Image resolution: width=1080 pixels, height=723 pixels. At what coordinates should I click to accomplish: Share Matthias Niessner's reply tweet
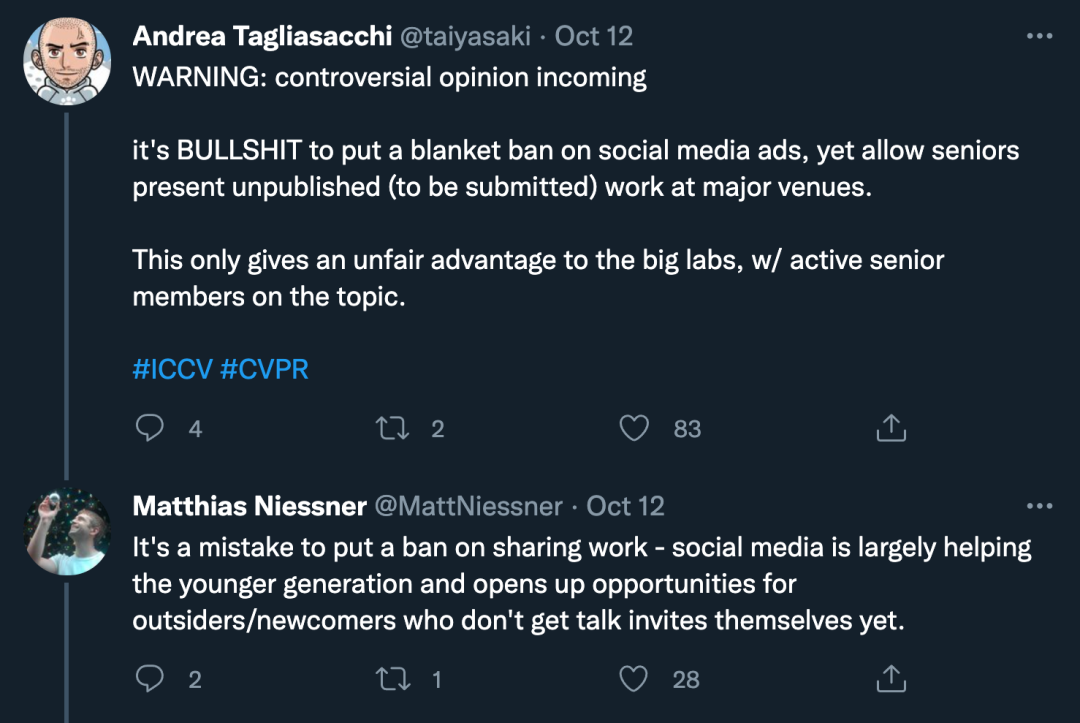click(x=890, y=680)
